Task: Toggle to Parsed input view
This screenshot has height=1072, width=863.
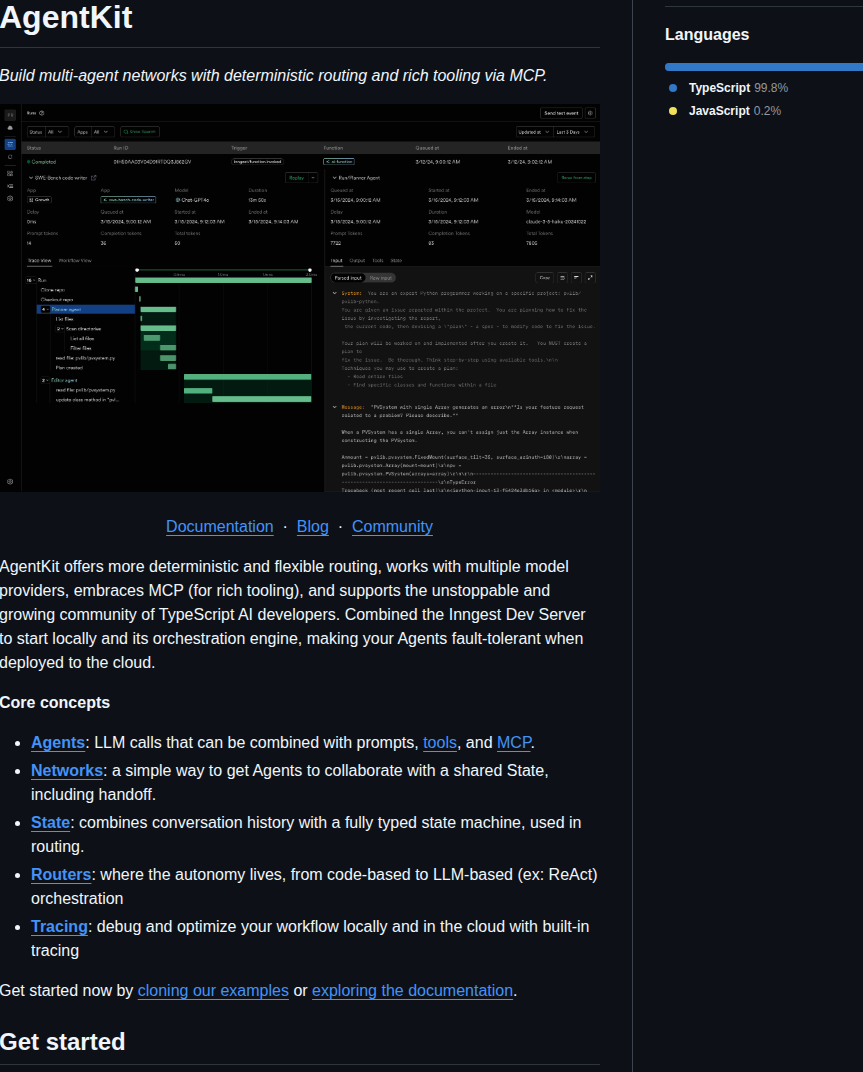Action: (x=348, y=278)
